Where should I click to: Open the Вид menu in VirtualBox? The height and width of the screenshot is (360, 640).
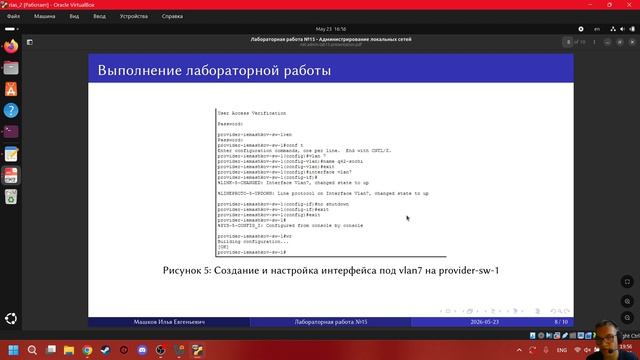pos(74,16)
